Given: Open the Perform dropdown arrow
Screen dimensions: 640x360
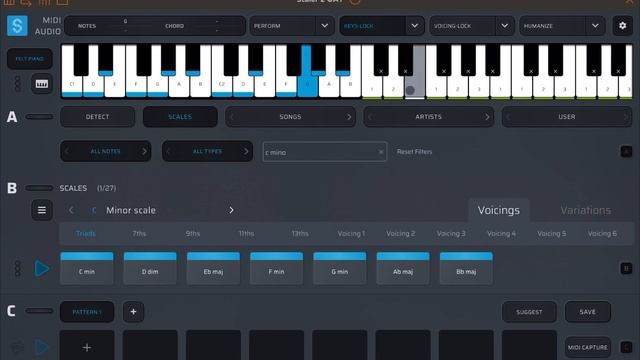Looking at the screenshot, I should coord(324,26).
